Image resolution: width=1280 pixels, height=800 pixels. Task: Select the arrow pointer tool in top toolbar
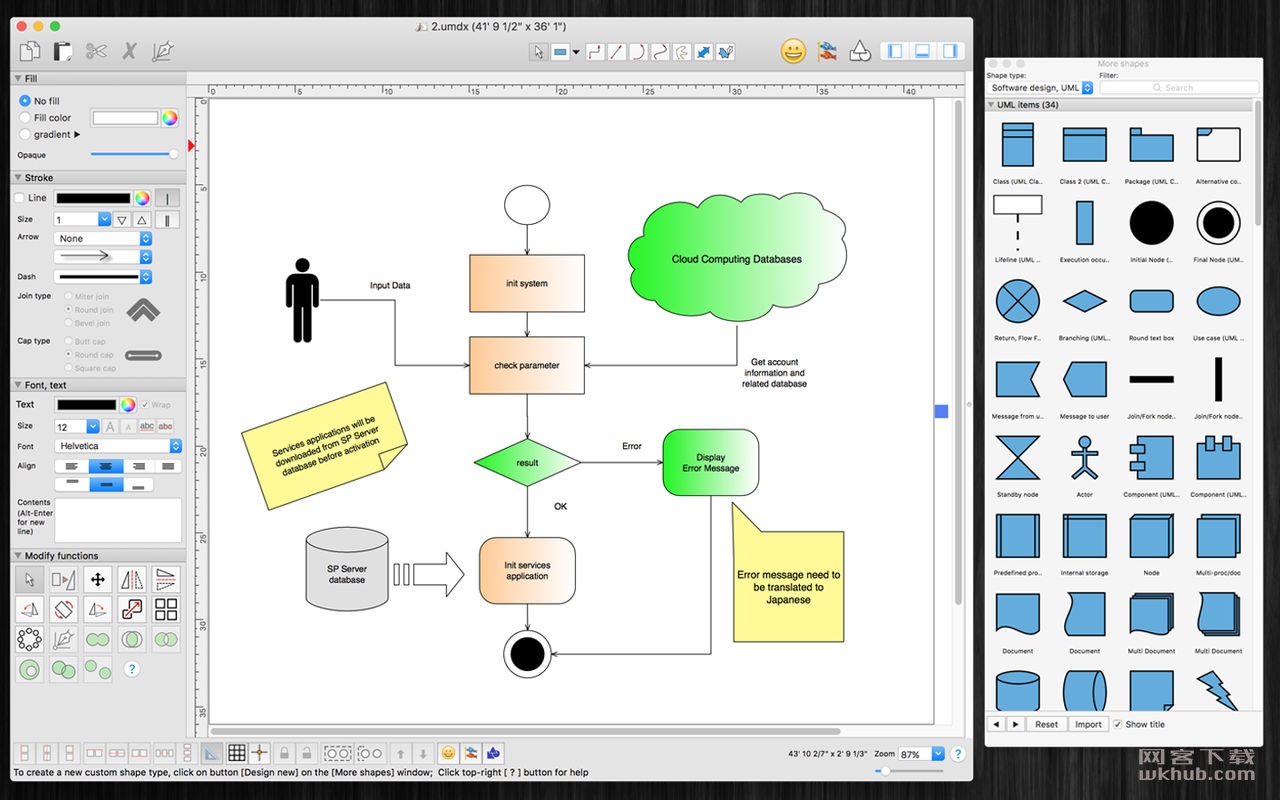pyautogui.click(x=538, y=52)
